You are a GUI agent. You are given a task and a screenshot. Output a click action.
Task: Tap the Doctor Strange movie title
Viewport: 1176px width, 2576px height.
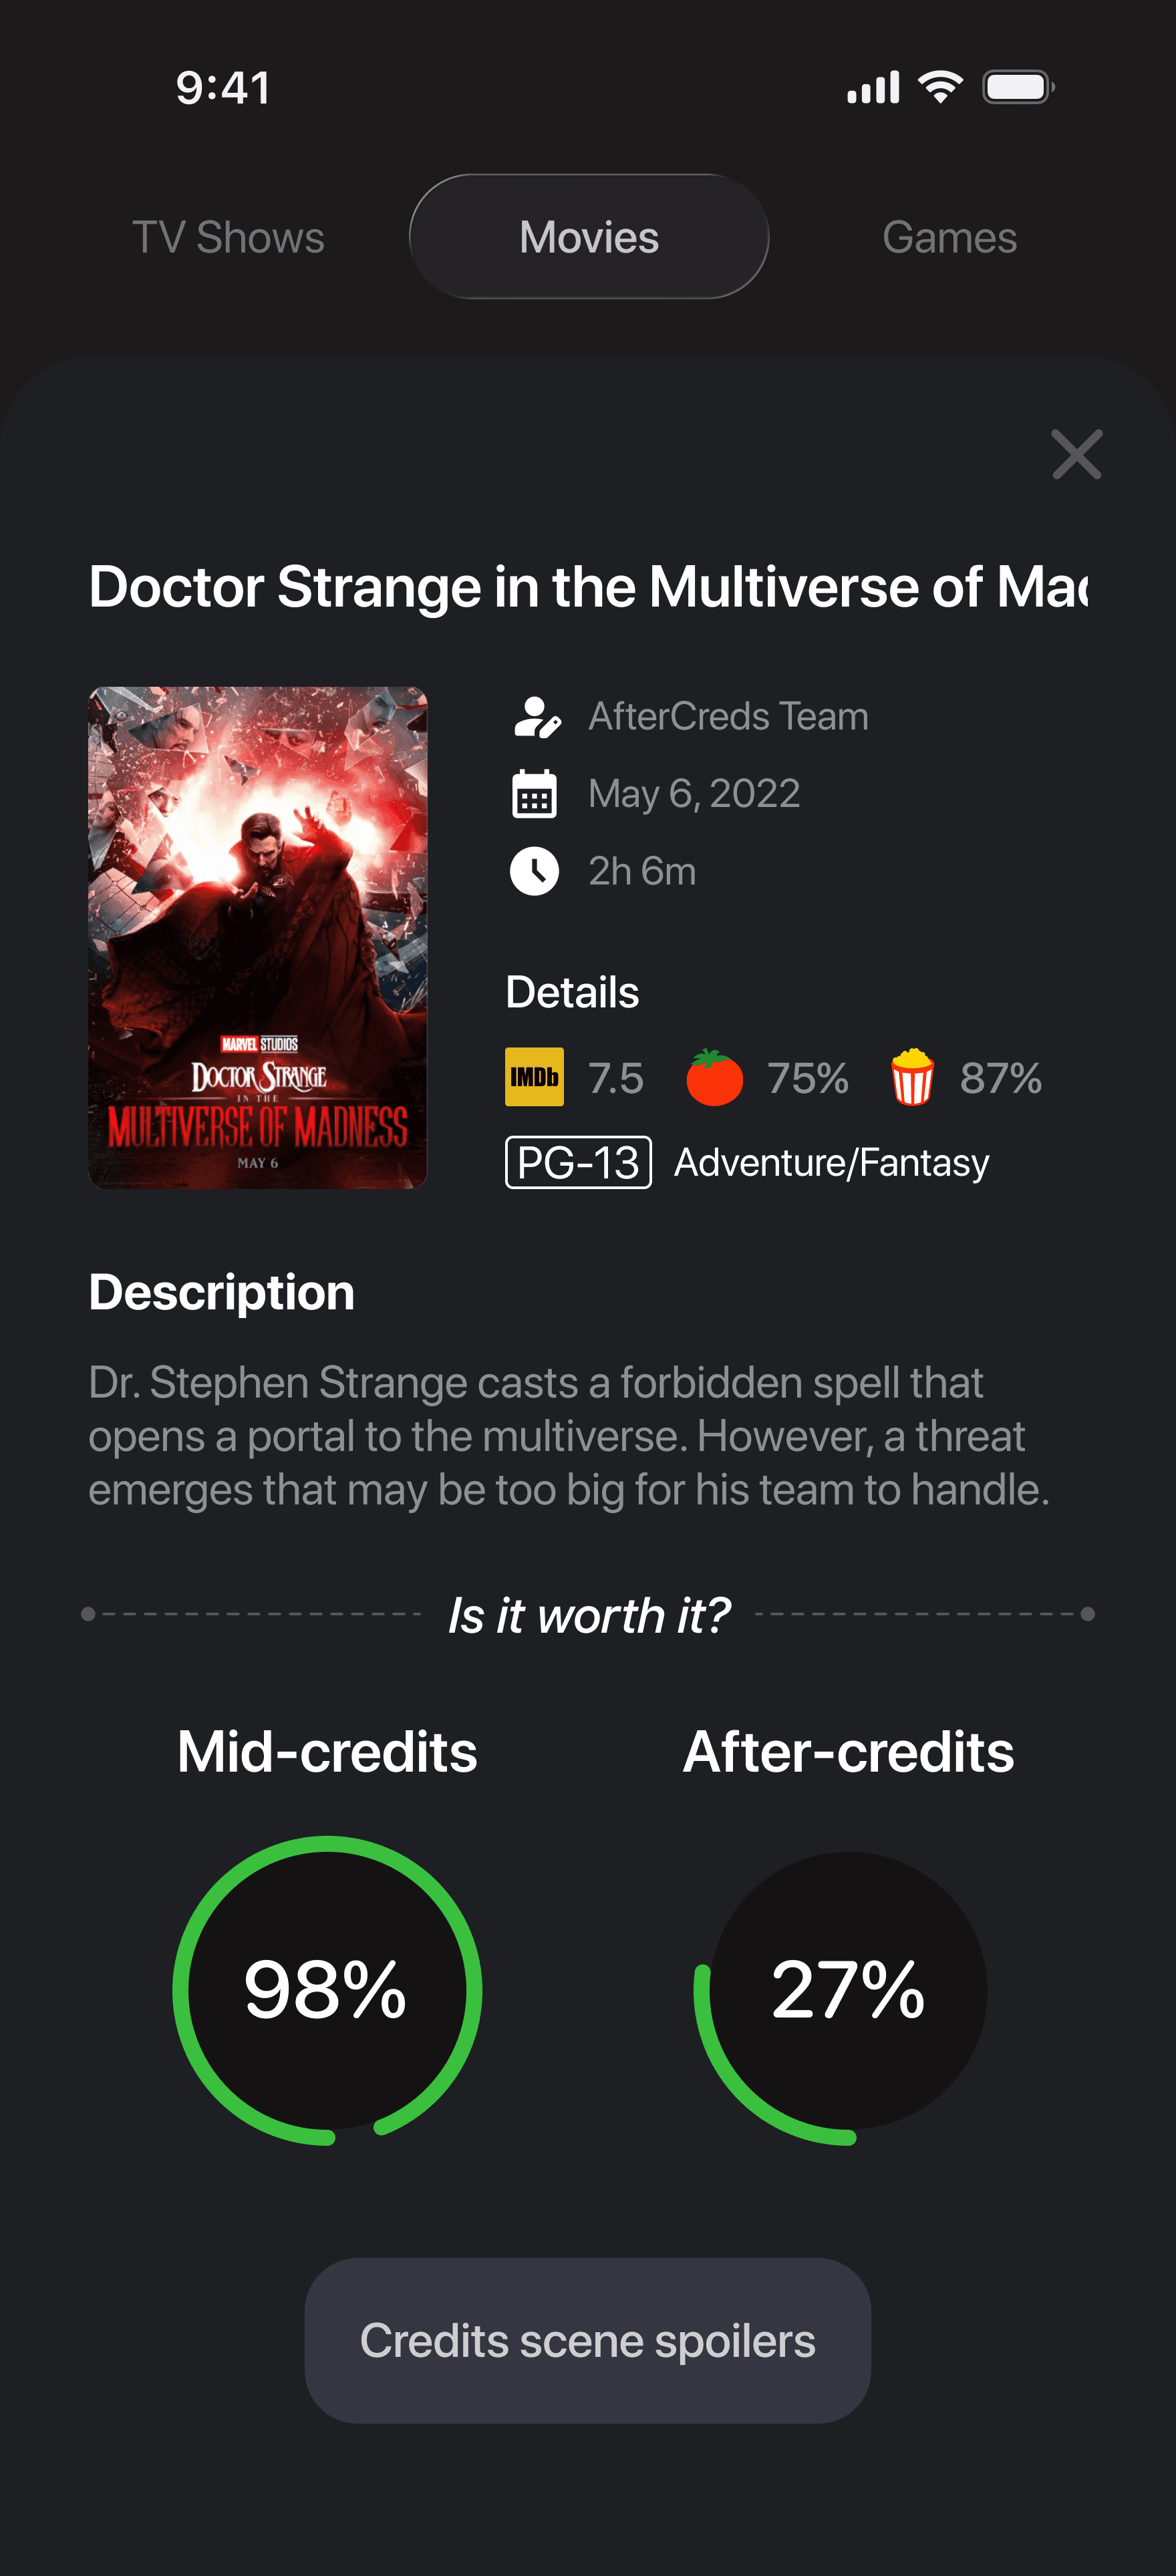pos(588,587)
